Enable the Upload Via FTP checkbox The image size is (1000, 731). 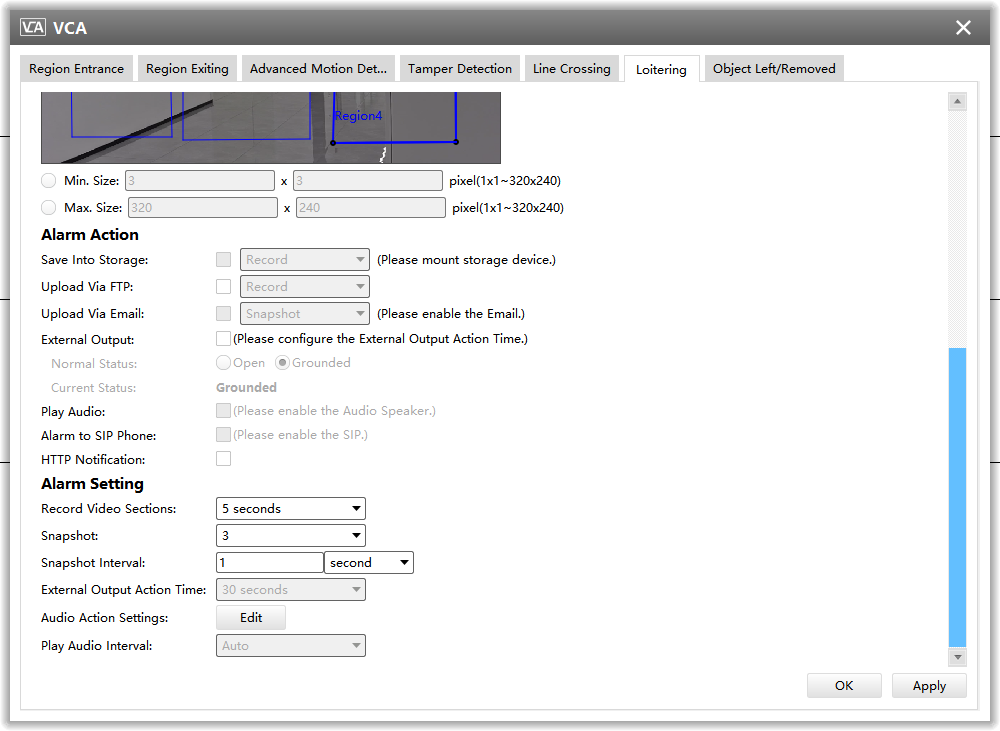pyautogui.click(x=224, y=287)
